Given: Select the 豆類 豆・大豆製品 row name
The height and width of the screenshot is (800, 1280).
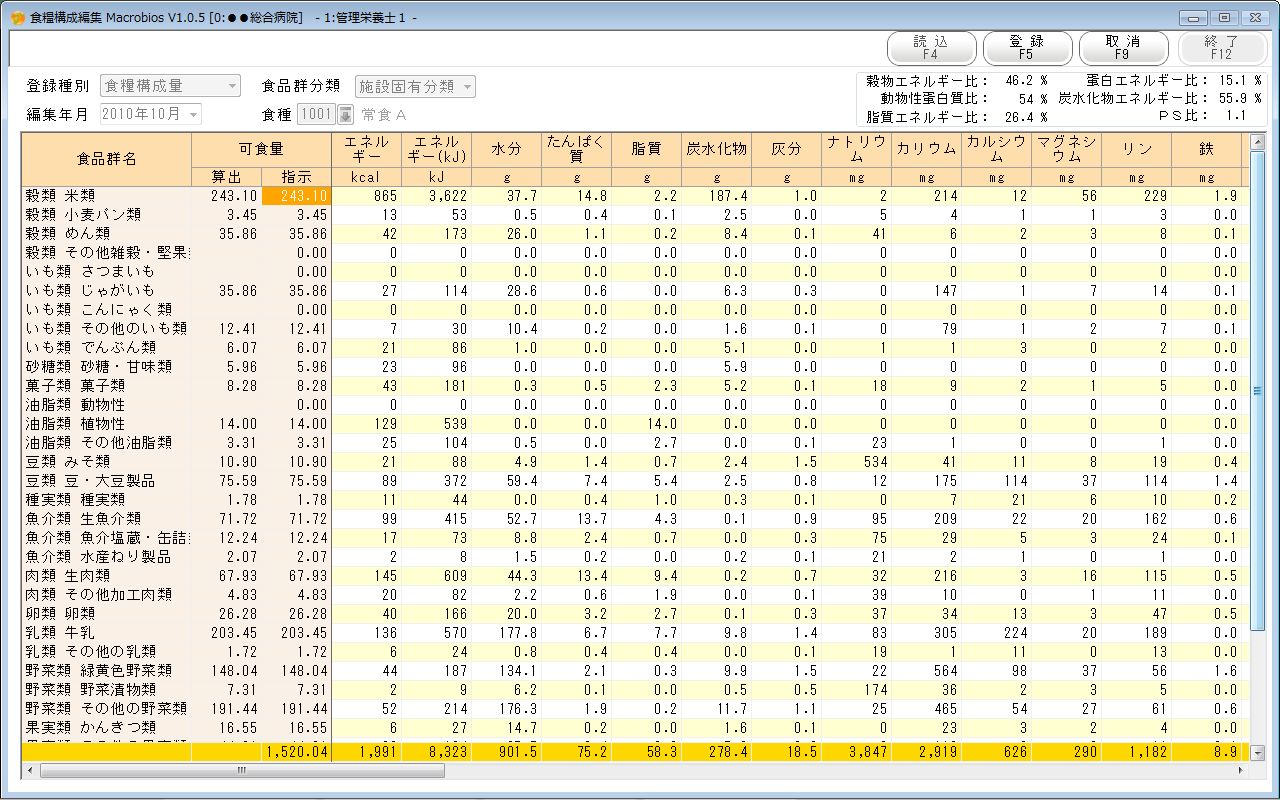Looking at the screenshot, I should pyautogui.click(x=107, y=480).
